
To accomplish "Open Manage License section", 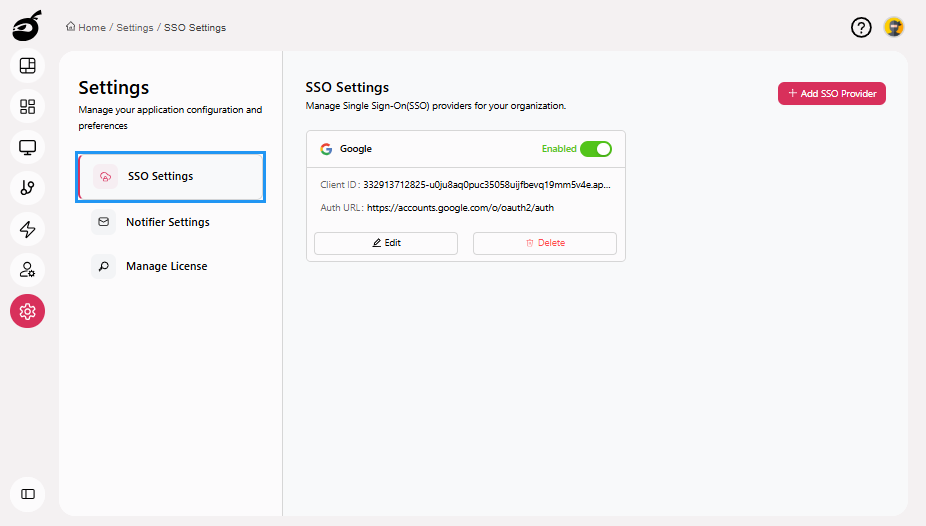I will pos(171,266).
